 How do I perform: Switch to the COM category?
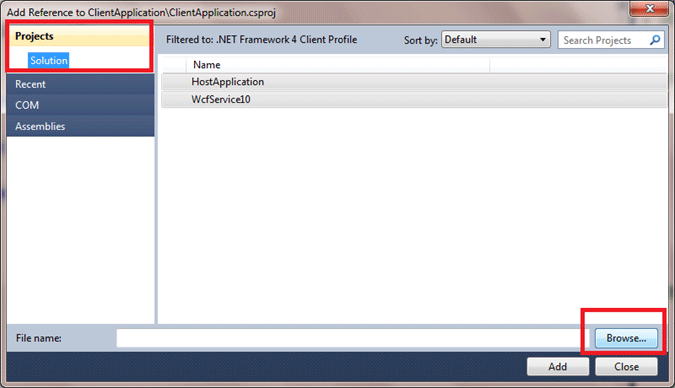81,105
